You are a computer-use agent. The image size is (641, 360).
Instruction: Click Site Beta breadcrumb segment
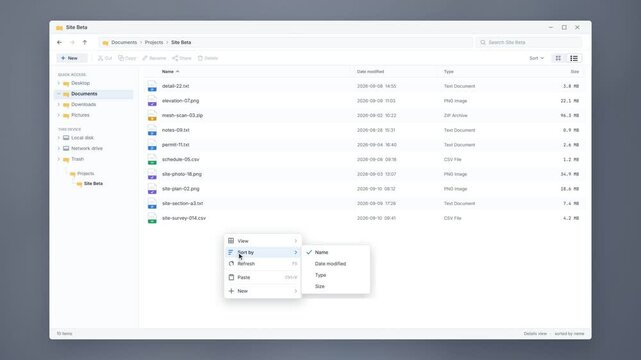pyautogui.click(x=181, y=42)
